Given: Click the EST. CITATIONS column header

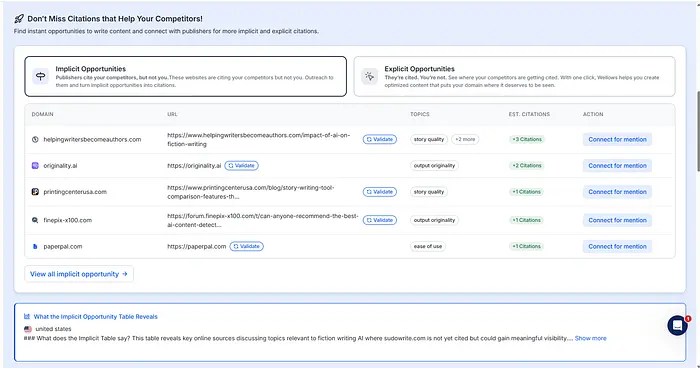Looking at the screenshot, I should tap(529, 114).
